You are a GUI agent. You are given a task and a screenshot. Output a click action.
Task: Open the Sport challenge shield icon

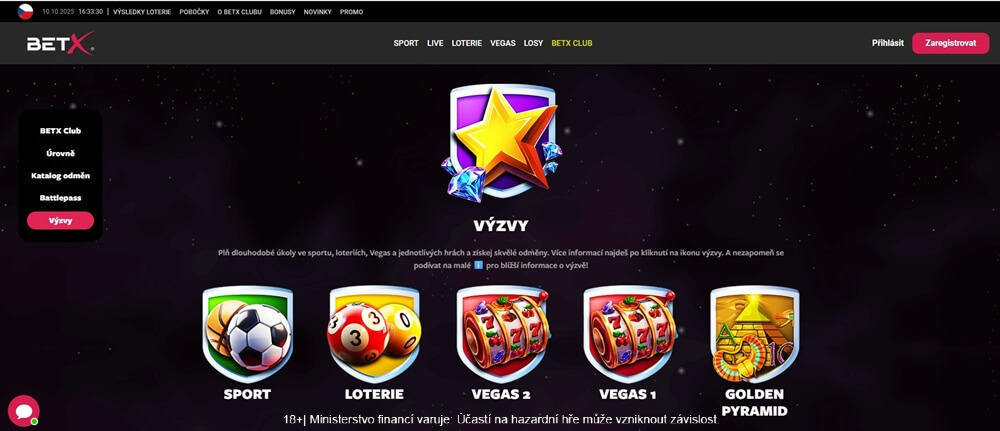coord(247,334)
